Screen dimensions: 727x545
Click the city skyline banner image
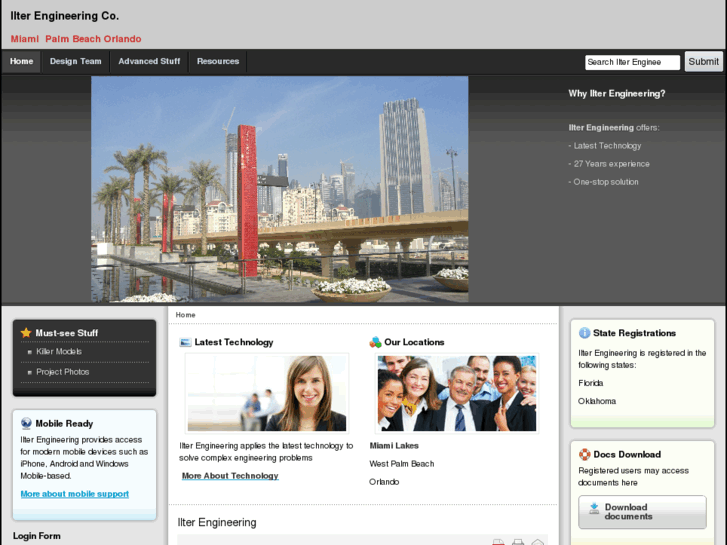(280, 189)
